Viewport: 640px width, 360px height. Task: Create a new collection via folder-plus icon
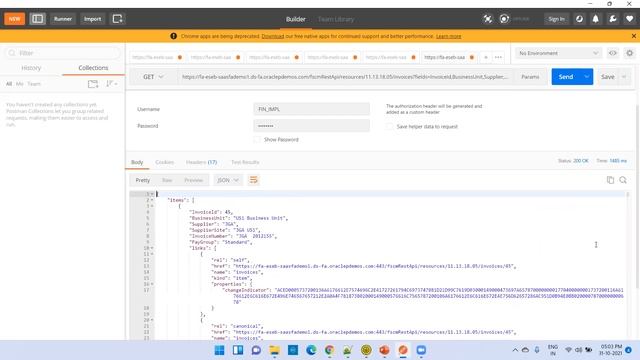[x=93, y=84]
